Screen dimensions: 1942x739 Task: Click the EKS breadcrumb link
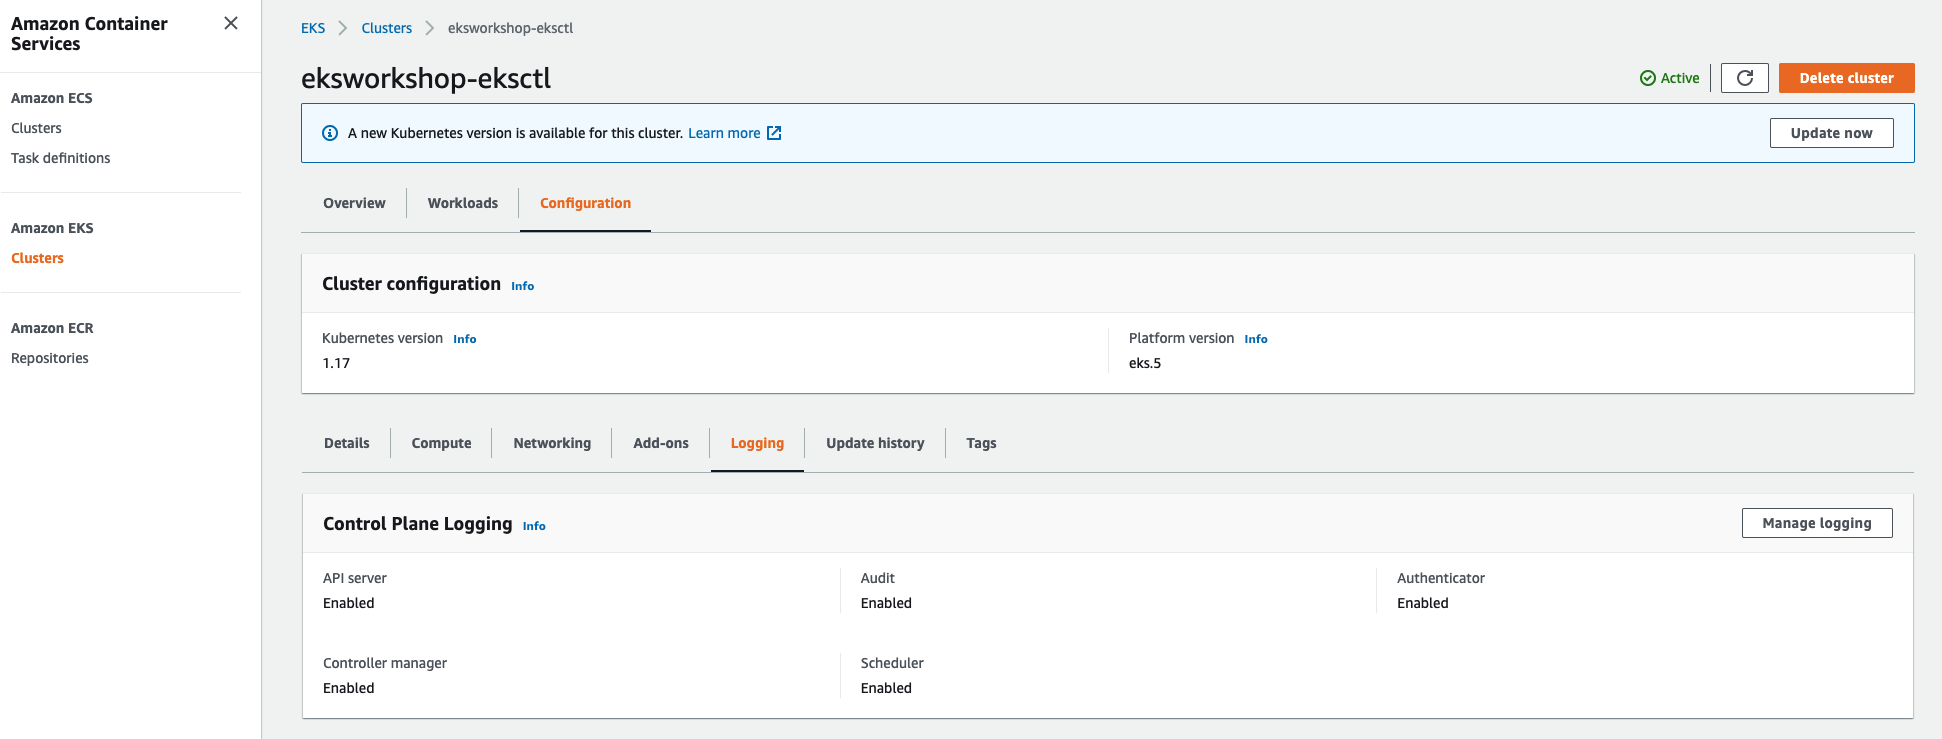pos(313,28)
